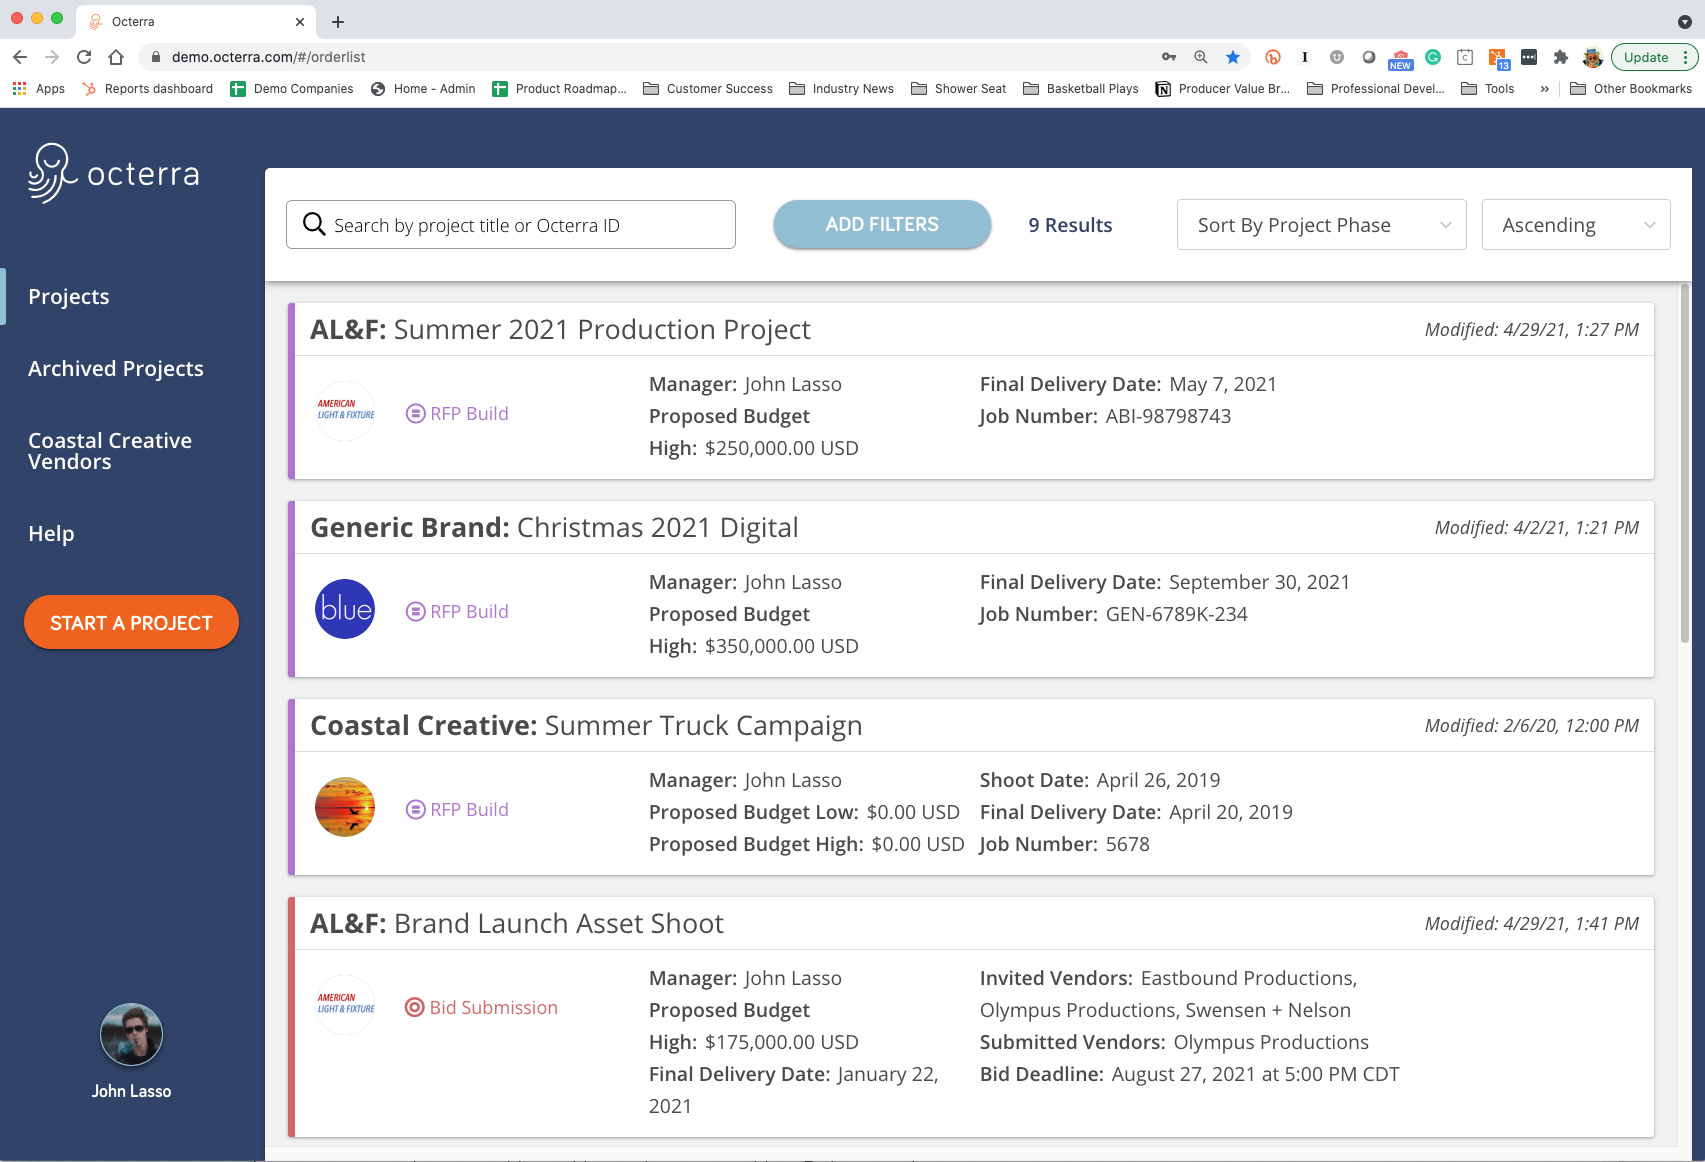
Task: Click the password key icon in the address bar
Action: click(1168, 57)
